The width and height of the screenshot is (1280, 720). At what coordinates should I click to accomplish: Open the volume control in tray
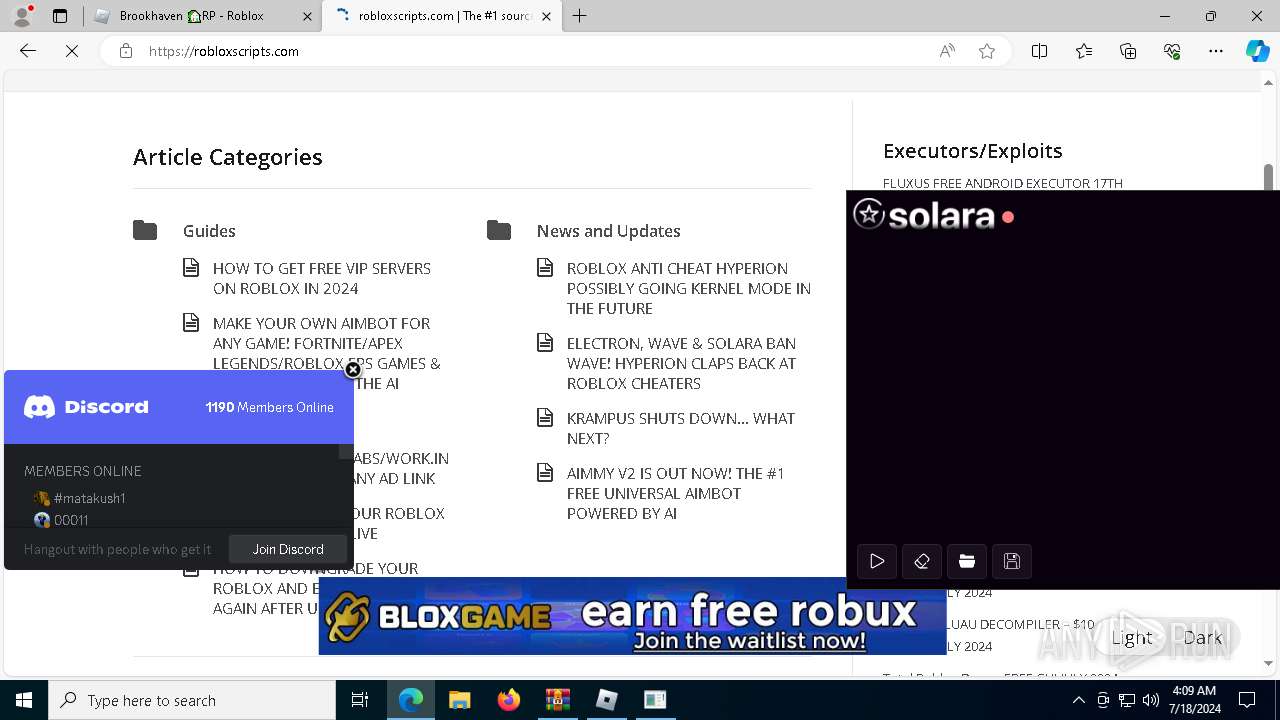(1150, 700)
